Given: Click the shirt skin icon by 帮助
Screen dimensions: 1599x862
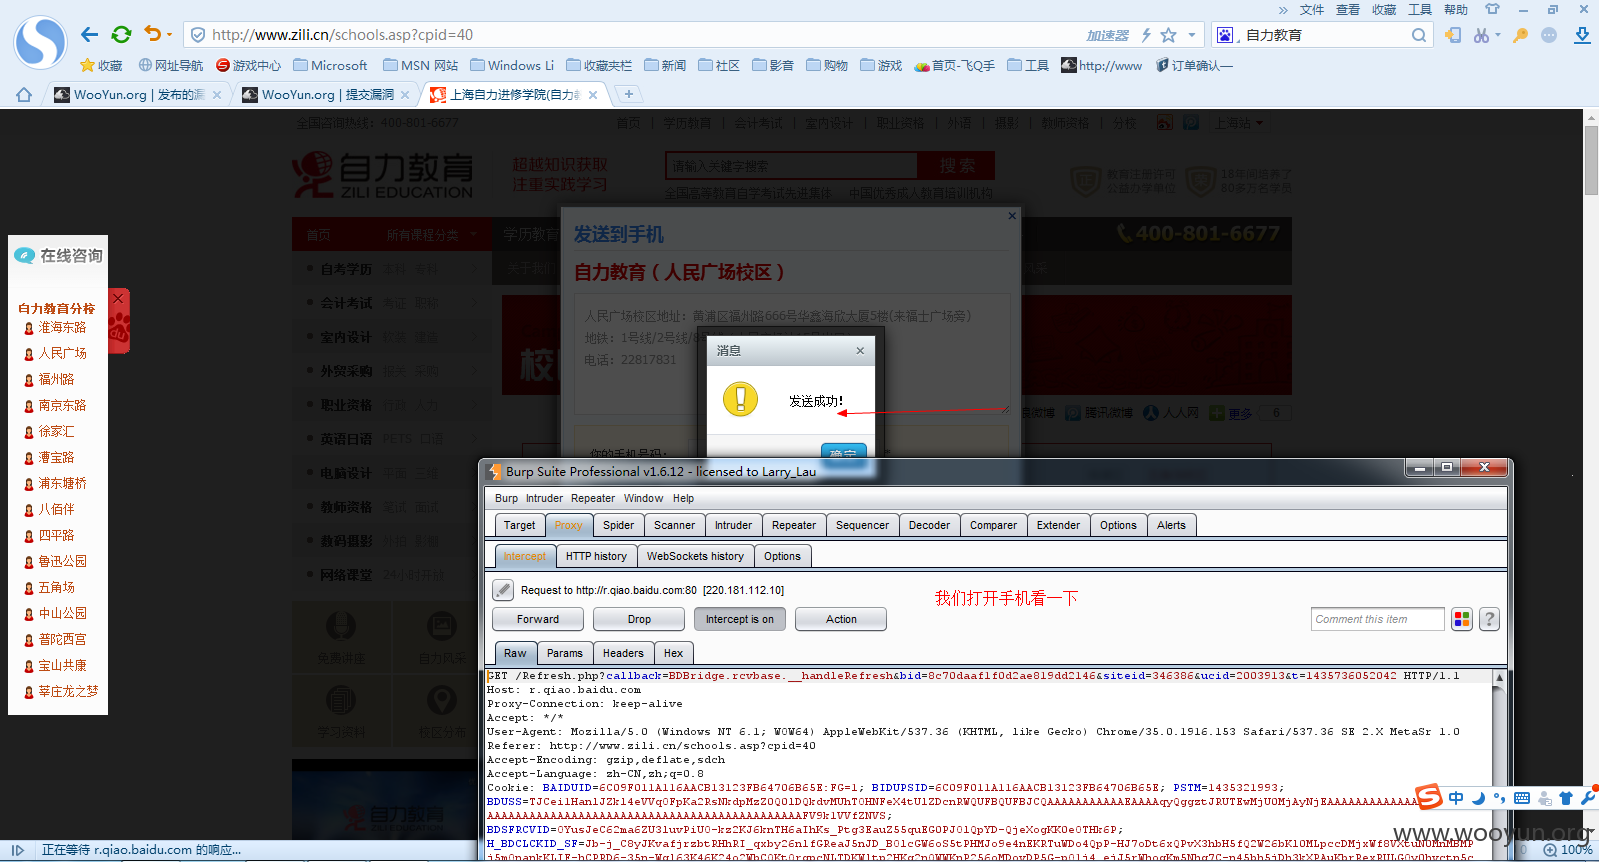Looking at the screenshot, I should pyautogui.click(x=1492, y=9).
